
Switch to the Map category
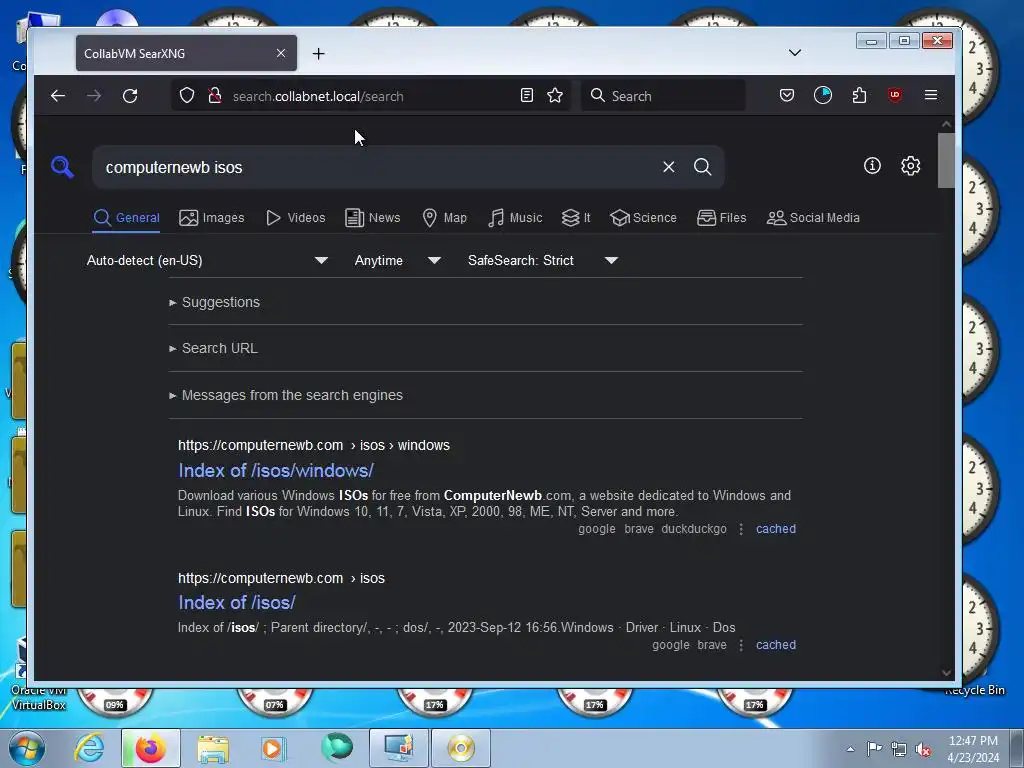(x=445, y=217)
